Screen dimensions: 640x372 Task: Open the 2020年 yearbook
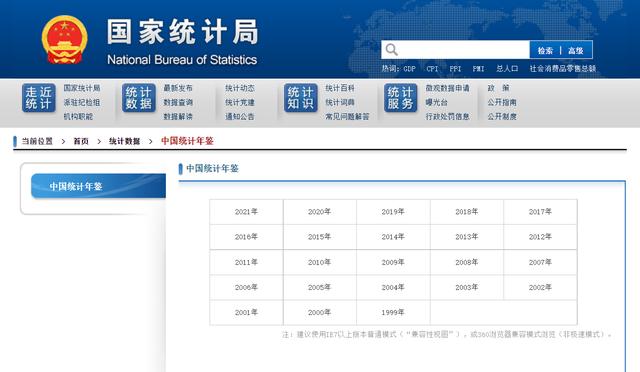[320, 212]
